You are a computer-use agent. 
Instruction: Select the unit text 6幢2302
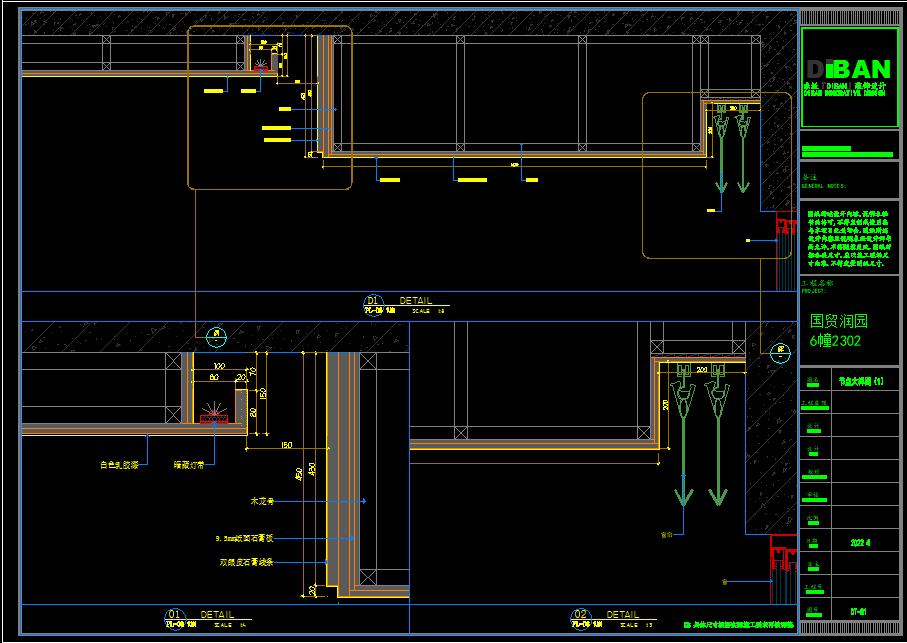pos(835,341)
